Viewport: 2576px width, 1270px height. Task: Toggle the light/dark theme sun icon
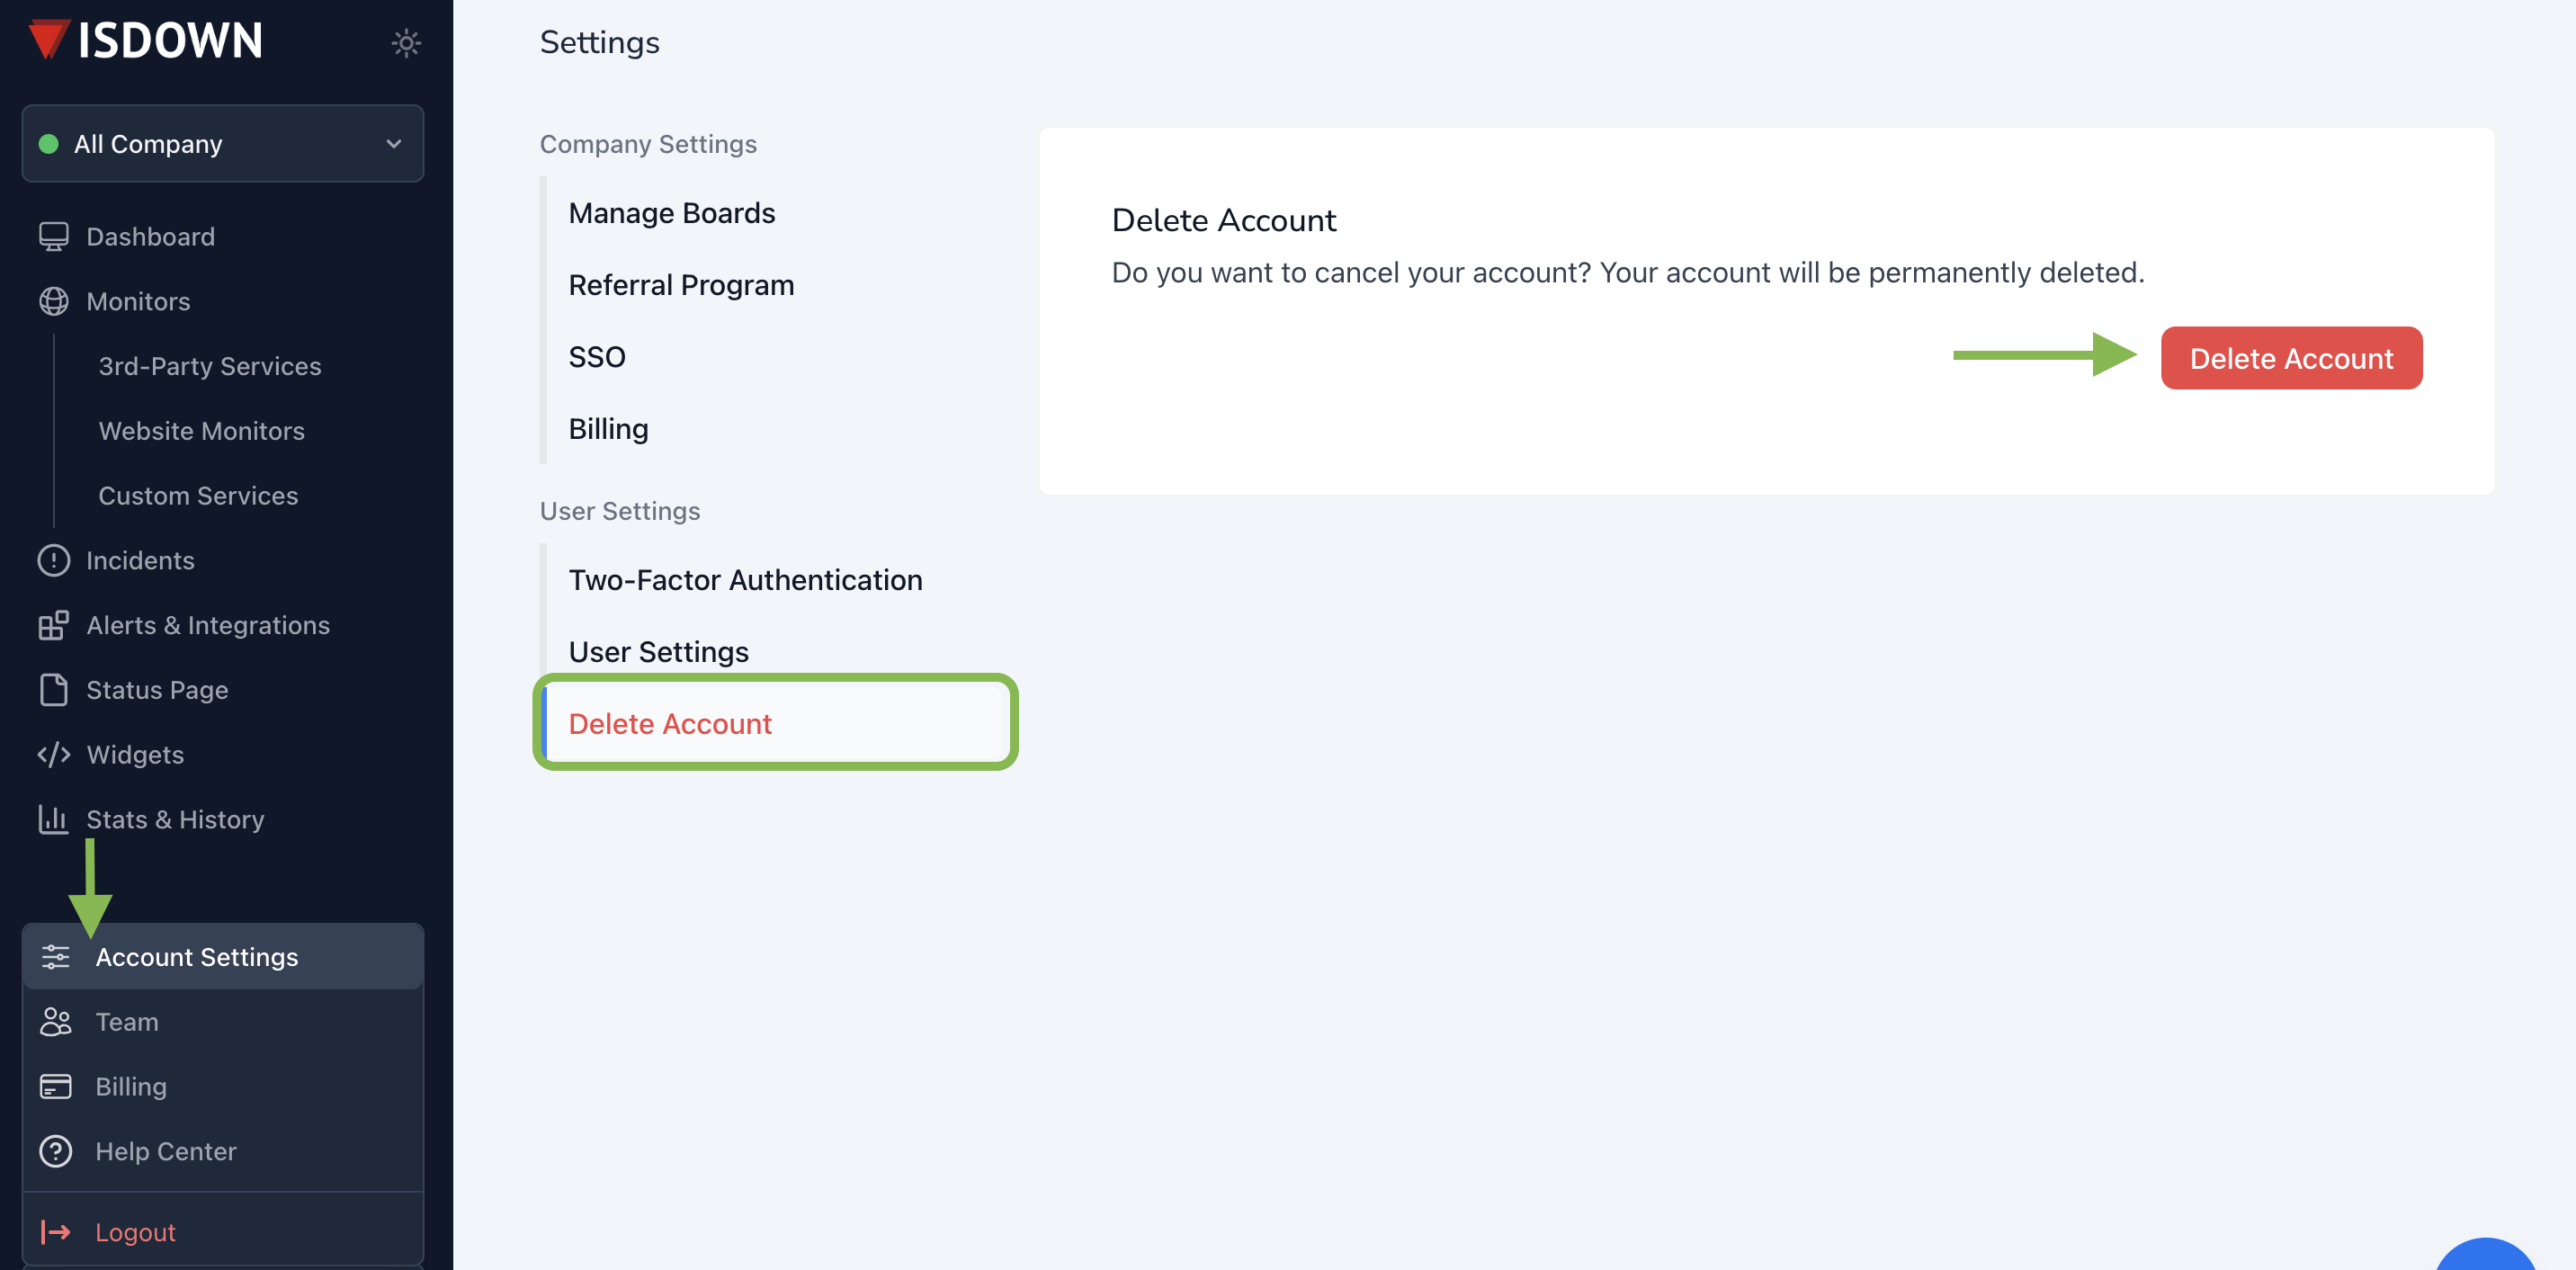pyautogui.click(x=405, y=43)
